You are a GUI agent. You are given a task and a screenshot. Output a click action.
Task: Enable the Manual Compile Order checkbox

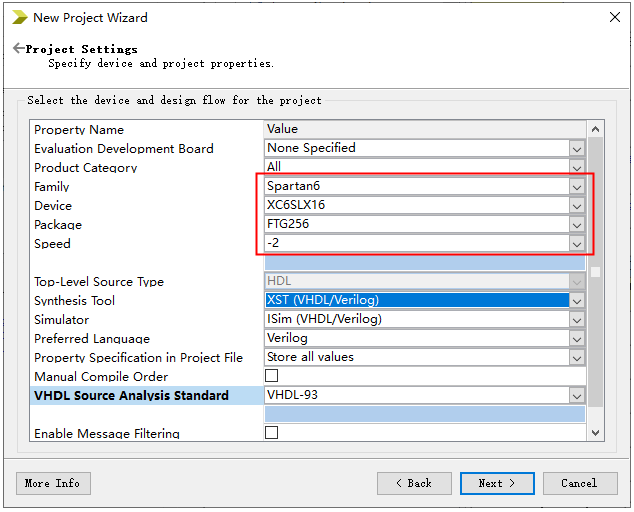point(271,376)
